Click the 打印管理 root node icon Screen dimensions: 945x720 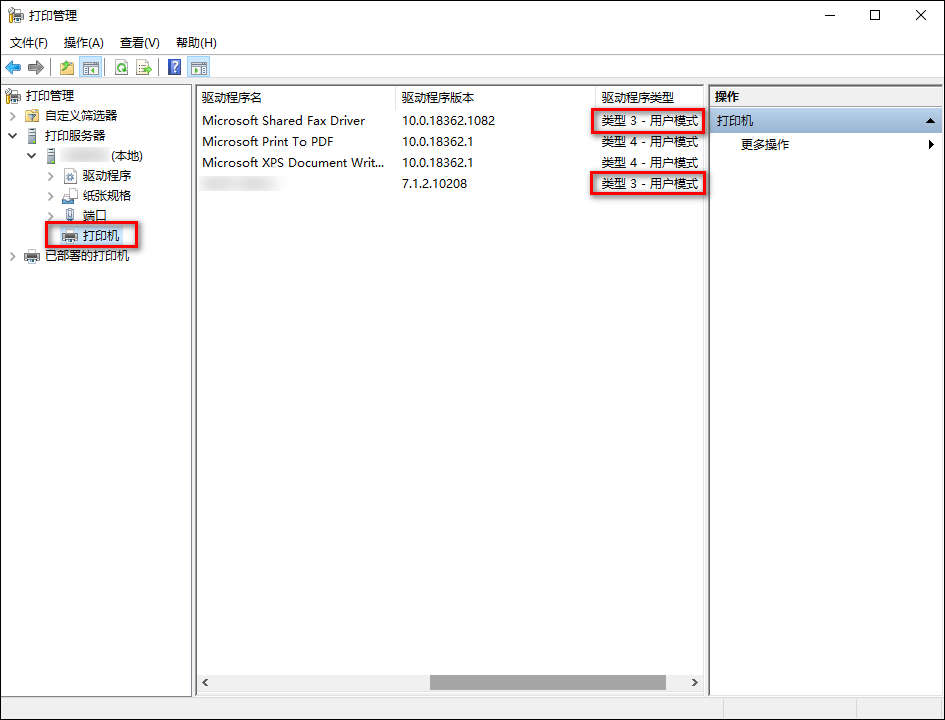click(13, 96)
